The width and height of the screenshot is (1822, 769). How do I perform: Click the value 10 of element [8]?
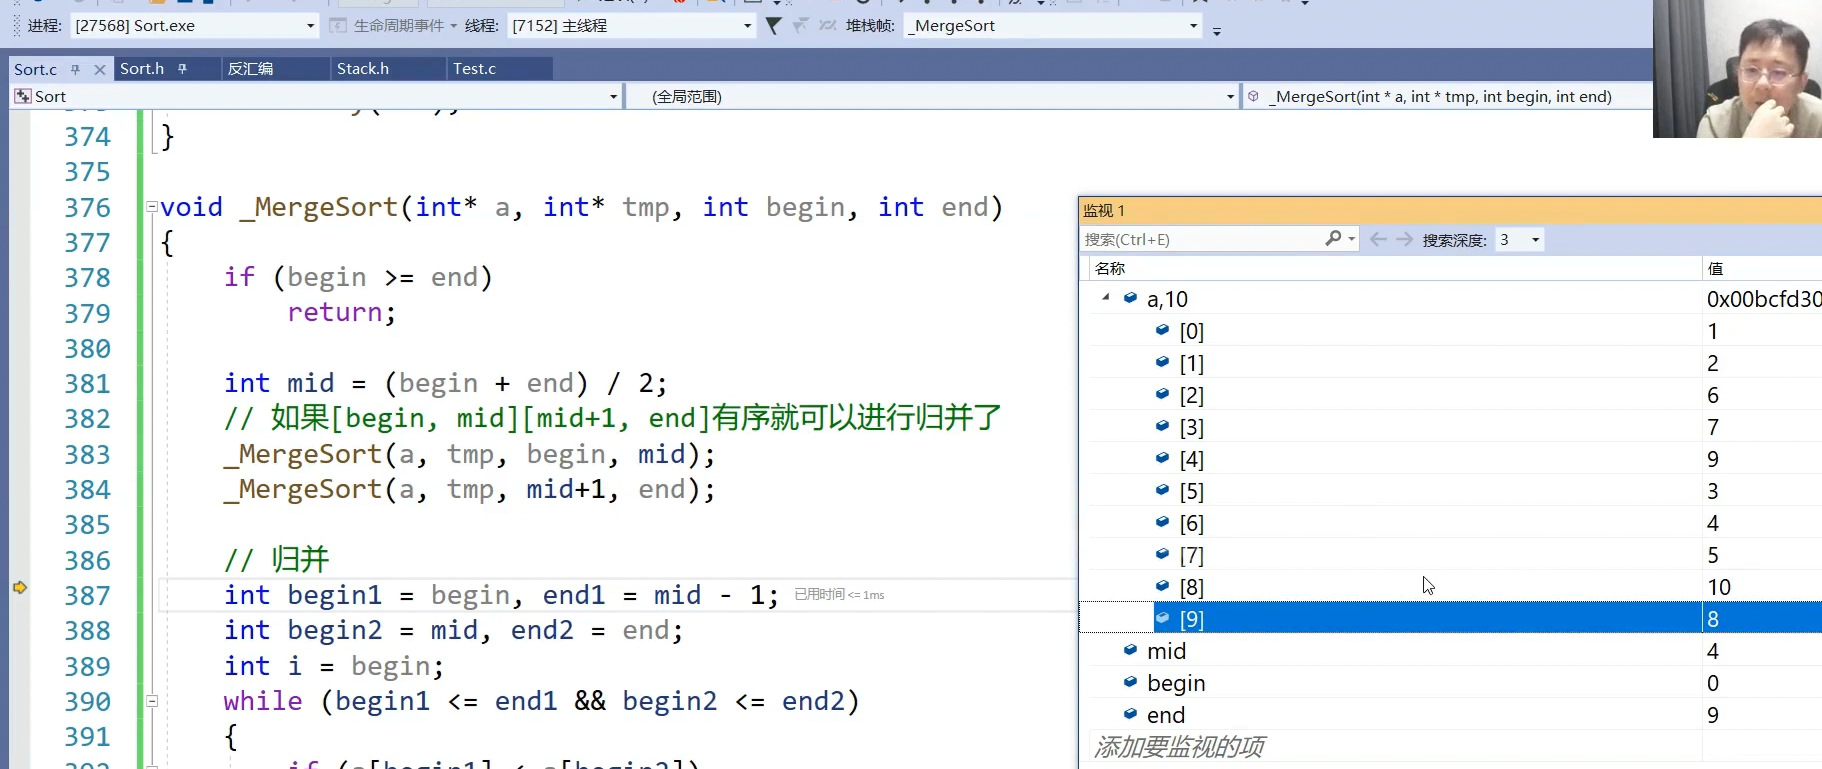1719,587
